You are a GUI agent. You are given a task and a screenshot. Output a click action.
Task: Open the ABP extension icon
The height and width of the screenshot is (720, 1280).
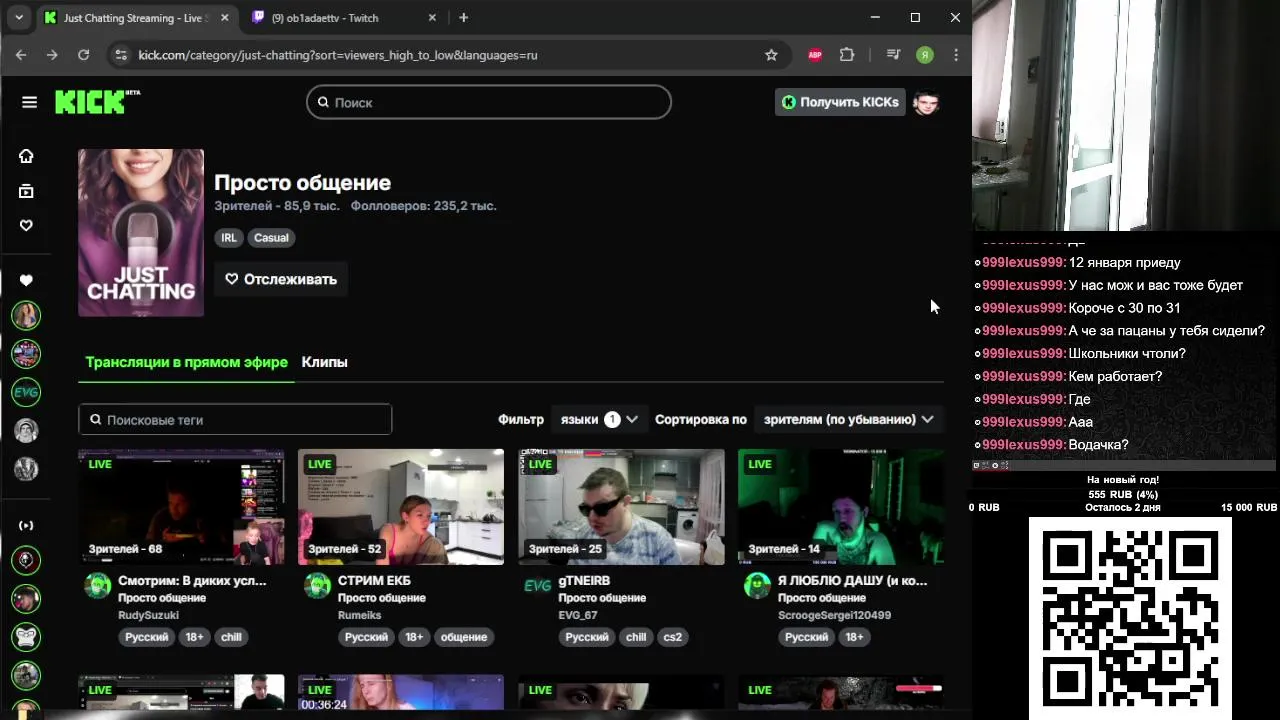point(815,55)
